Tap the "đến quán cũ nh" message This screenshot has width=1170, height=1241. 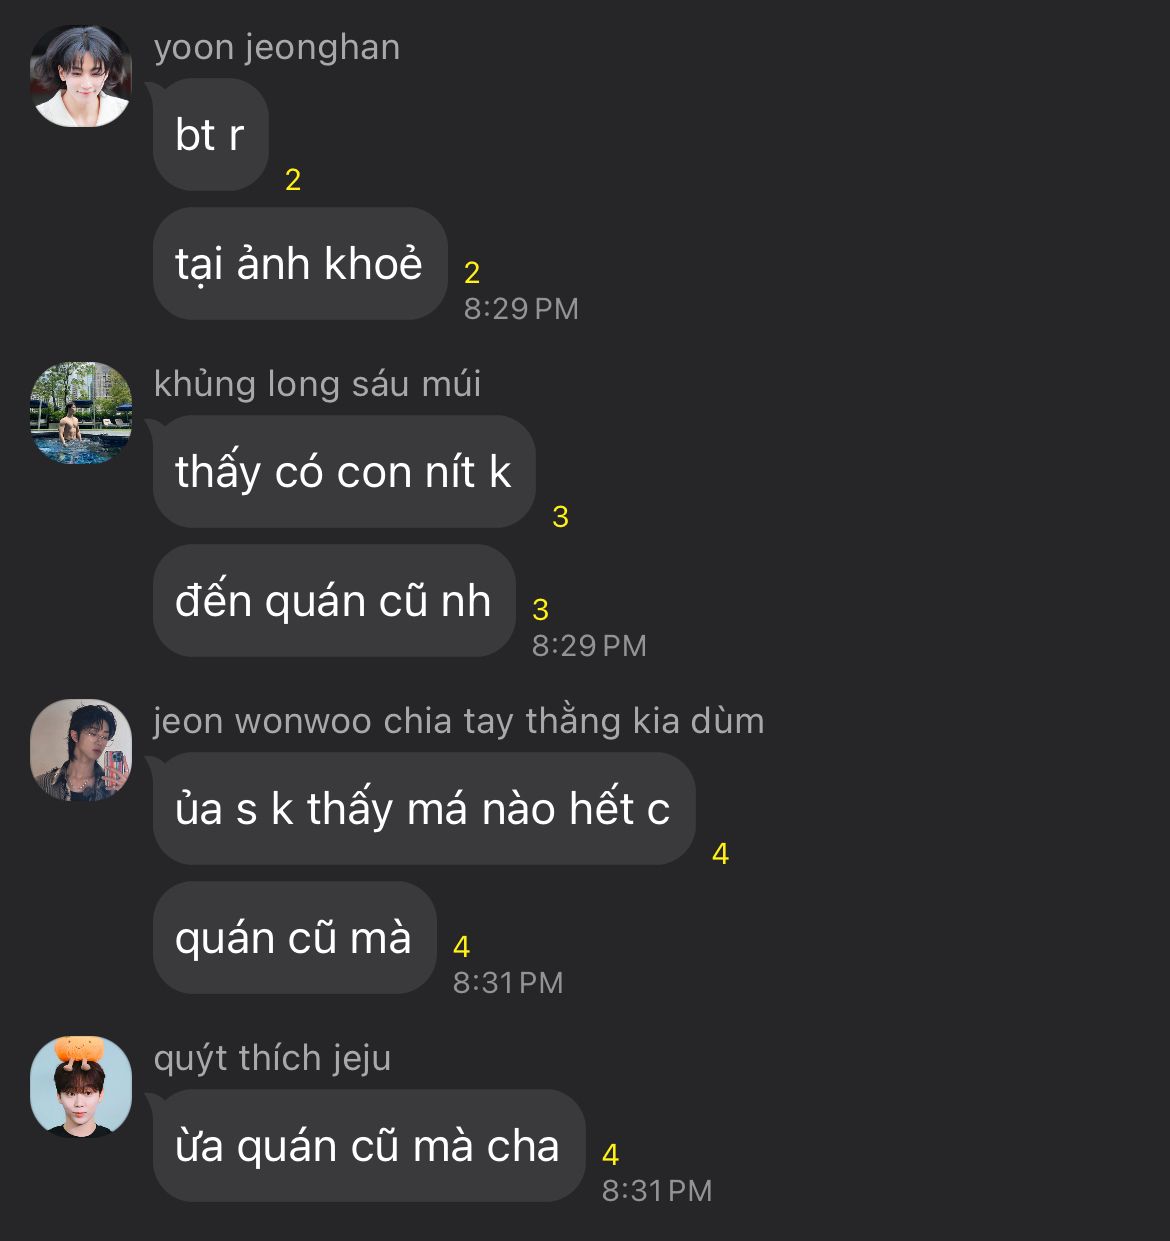point(334,601)
